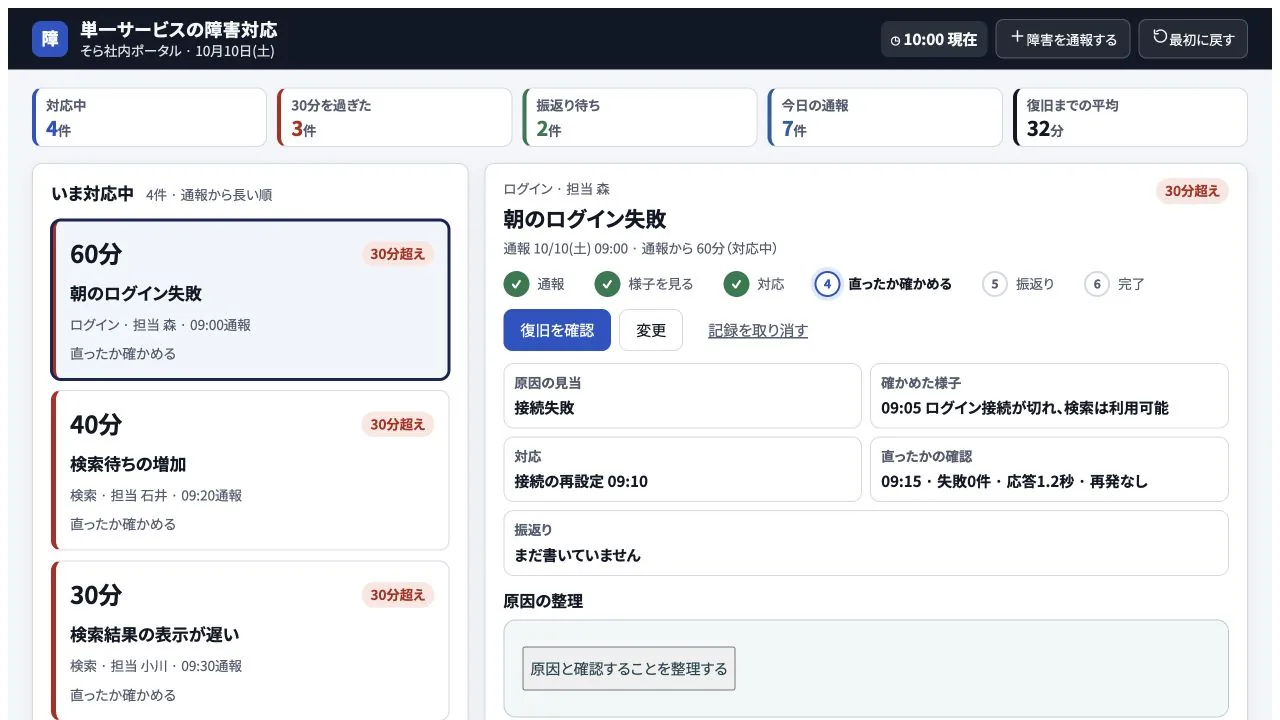Click the 原因の見当 接続失敗 field
The width and height of the screenshot is (1280, 720).
[682, 395]
